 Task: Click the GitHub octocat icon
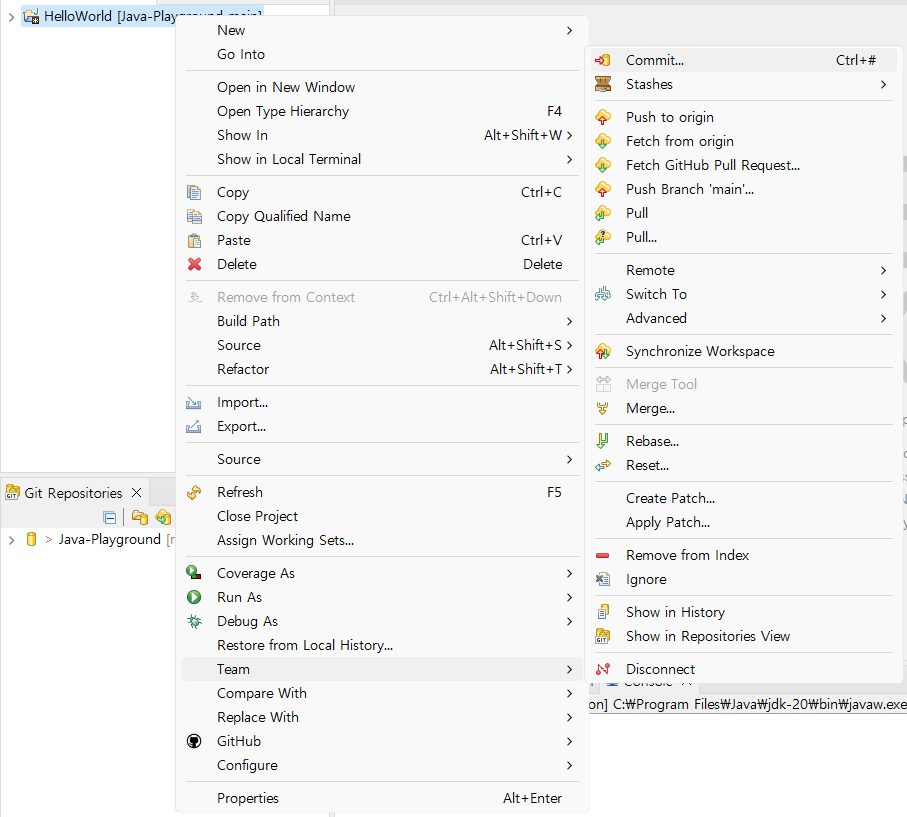coord(194,741)
